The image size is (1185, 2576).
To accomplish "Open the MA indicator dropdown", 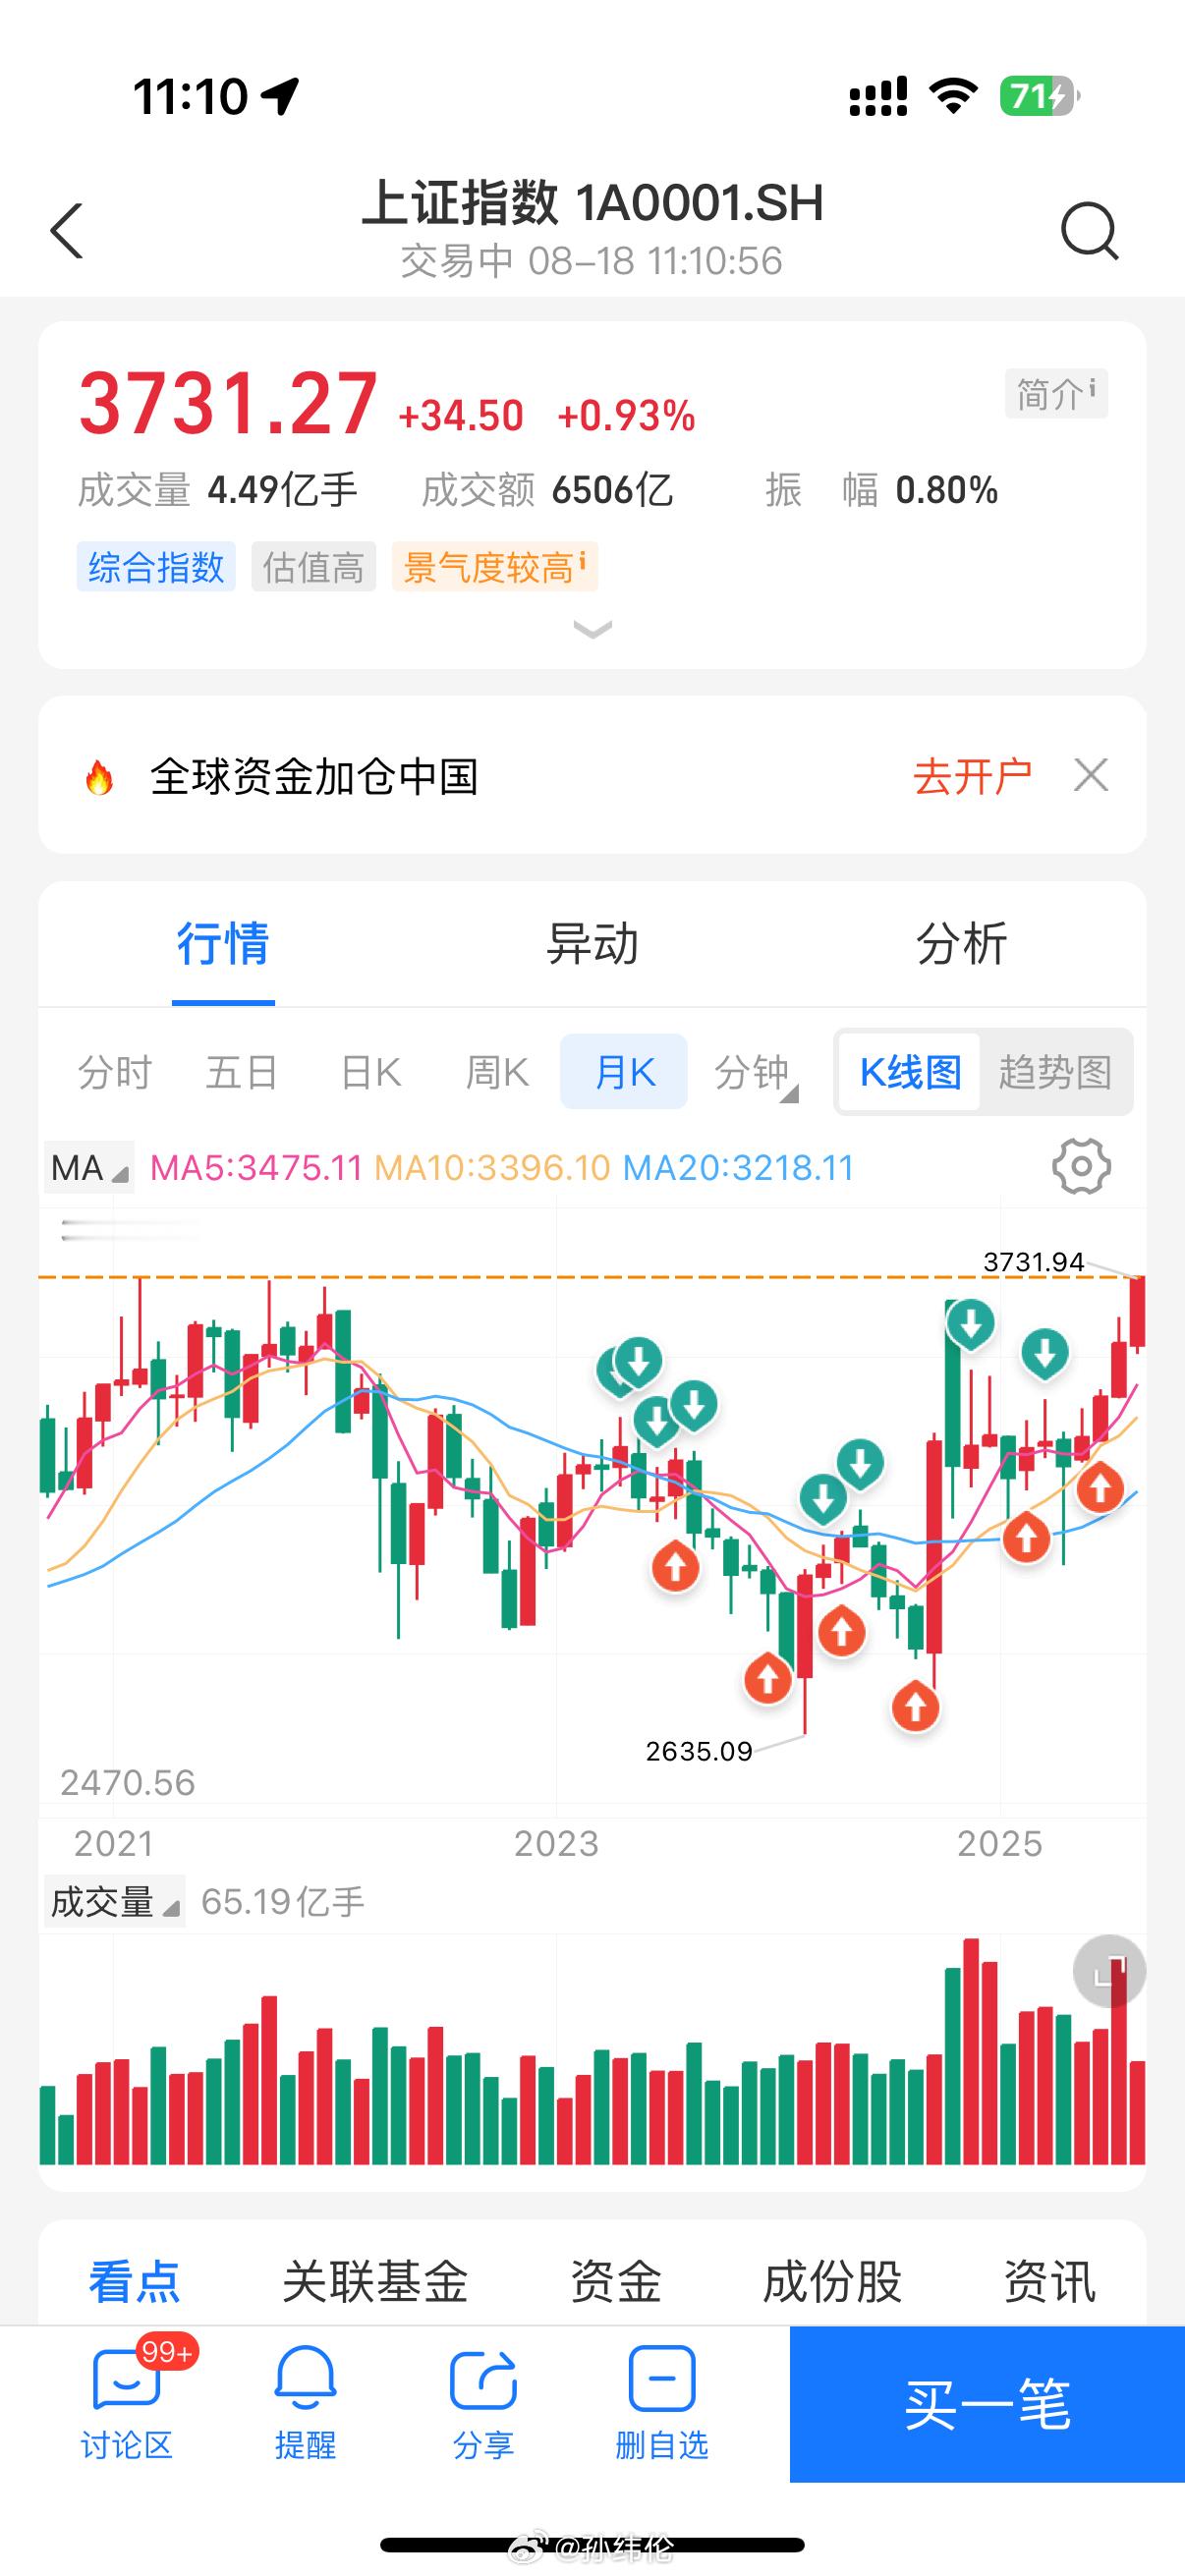I will click(89, 1167).
